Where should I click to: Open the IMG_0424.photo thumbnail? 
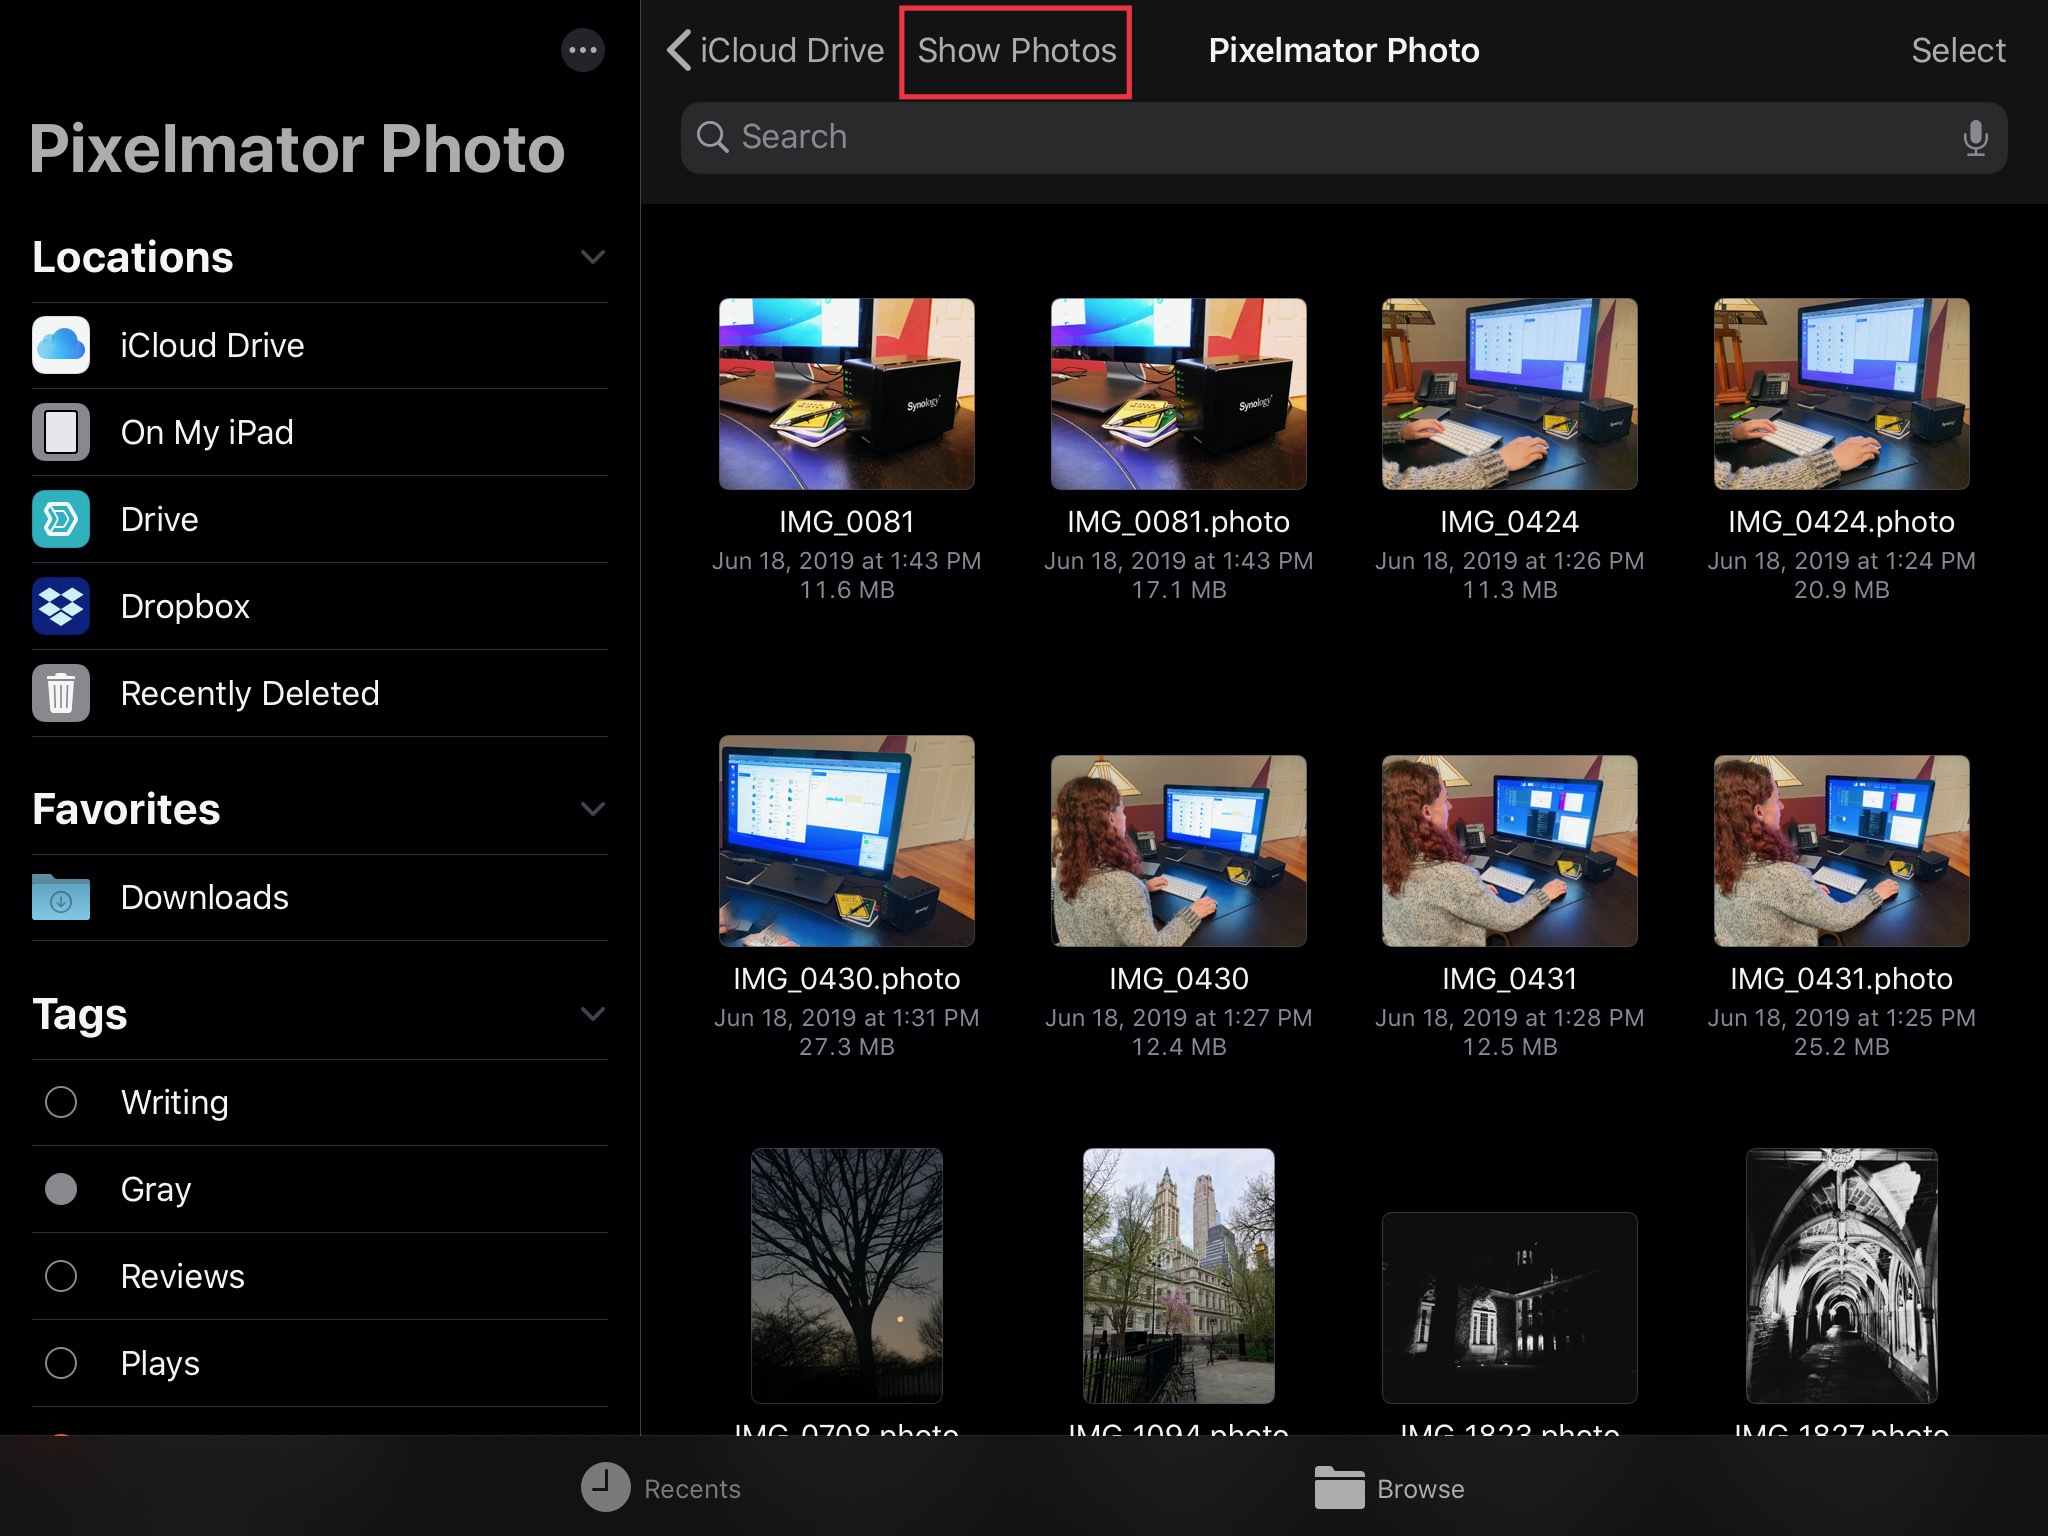point(1842,394)
